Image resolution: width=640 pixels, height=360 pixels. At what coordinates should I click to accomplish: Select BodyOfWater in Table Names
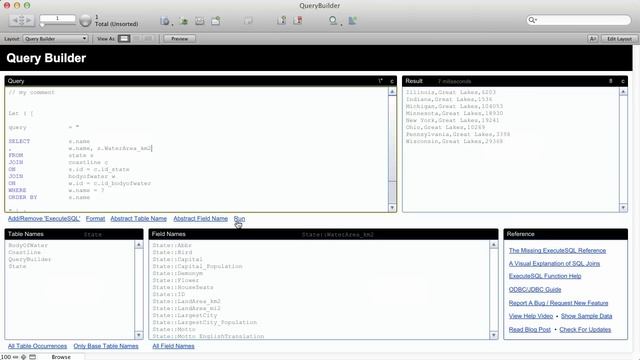[28, 245]
